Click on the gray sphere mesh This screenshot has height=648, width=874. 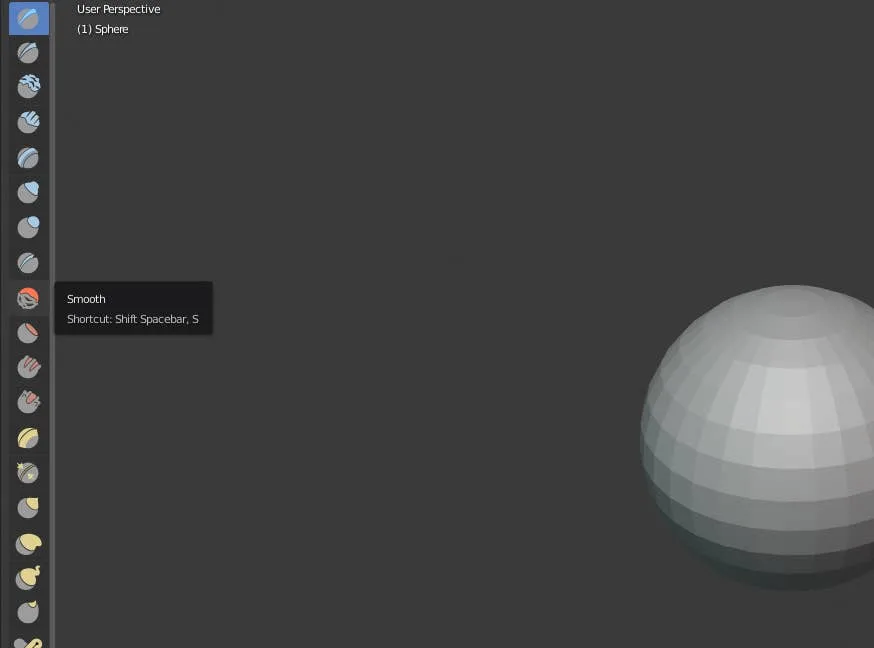click(x=770, y=440)
